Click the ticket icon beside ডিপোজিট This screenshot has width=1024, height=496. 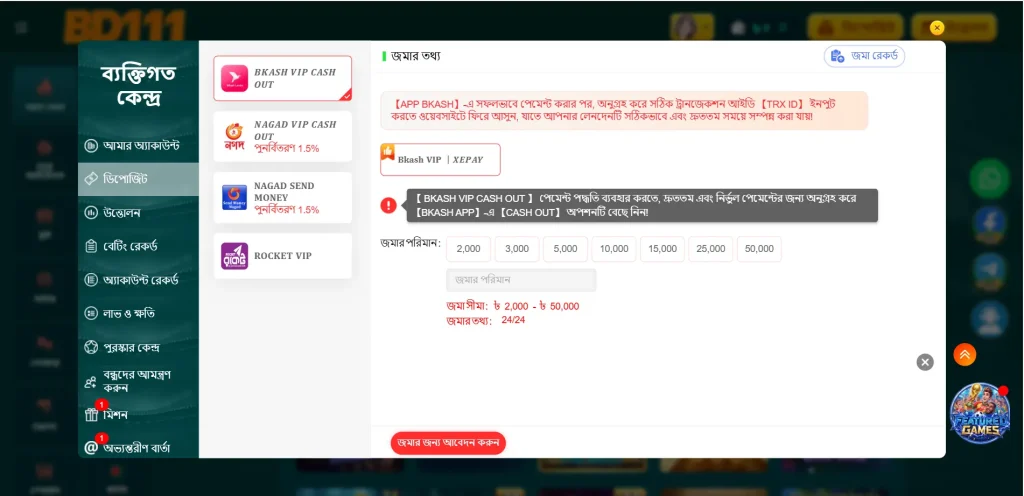pyautogui.click(x=91, y=179)
